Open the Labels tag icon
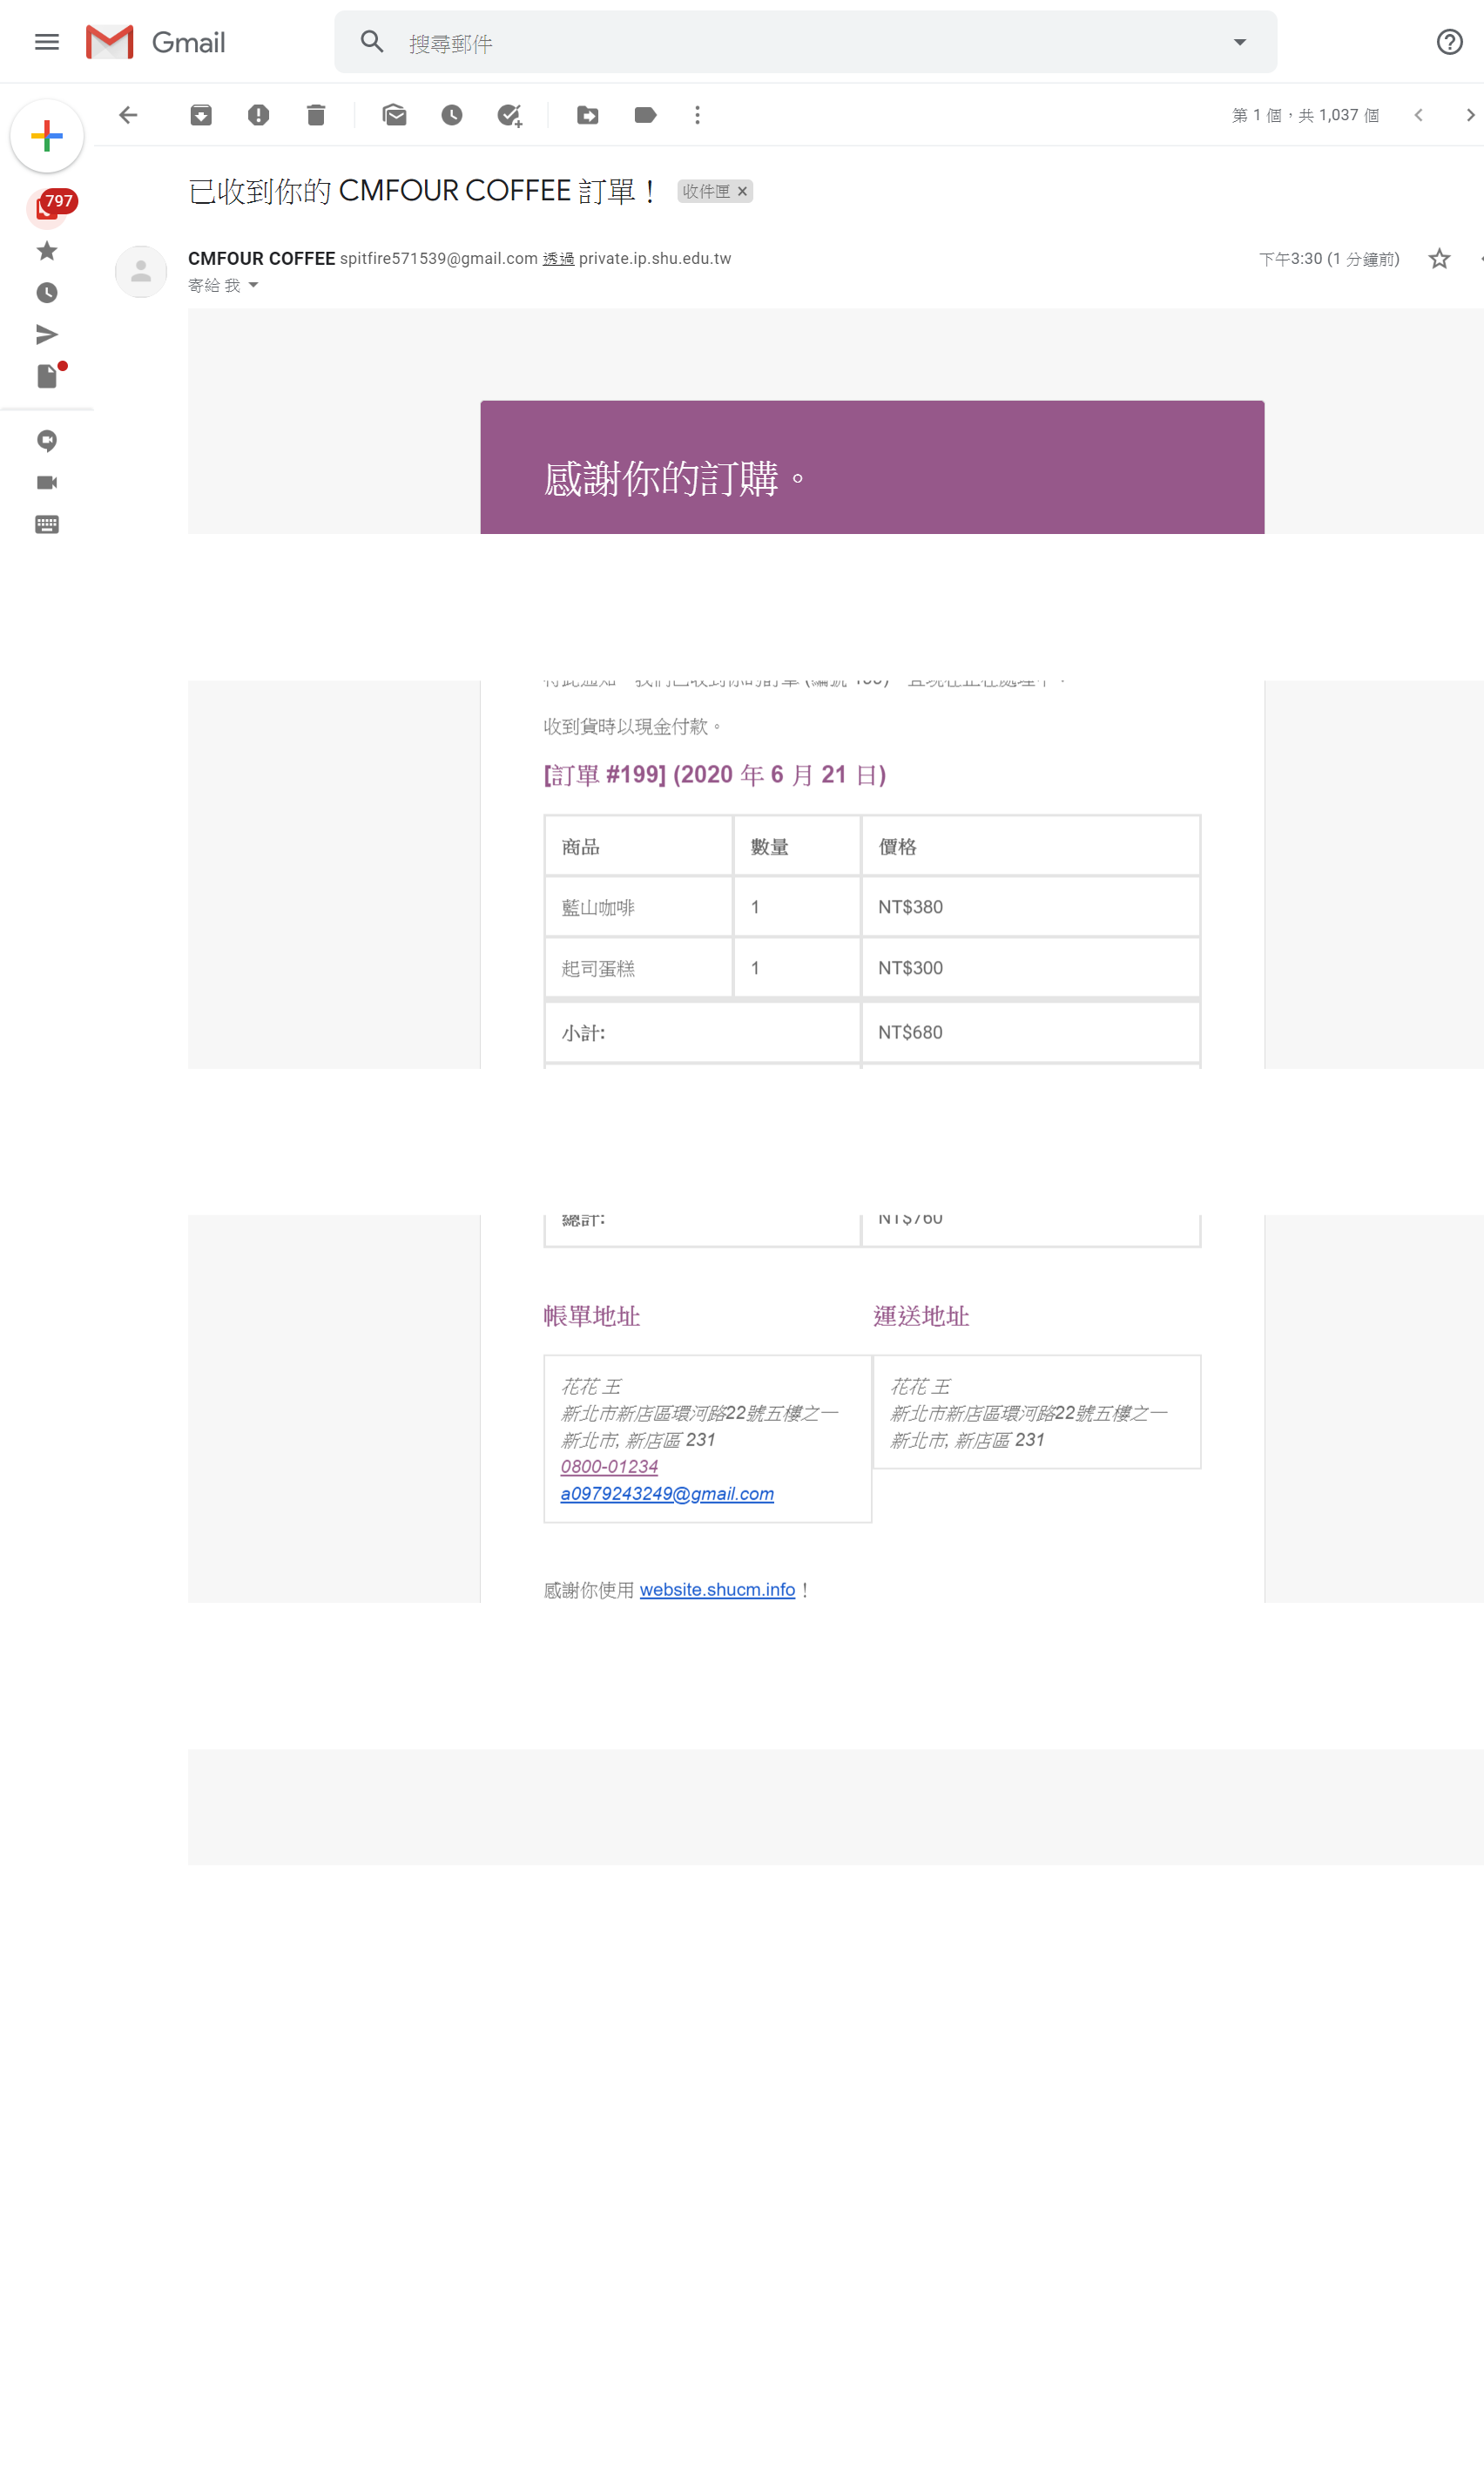The width and height of the screenshot is (1484, 2488). (645, 115)
